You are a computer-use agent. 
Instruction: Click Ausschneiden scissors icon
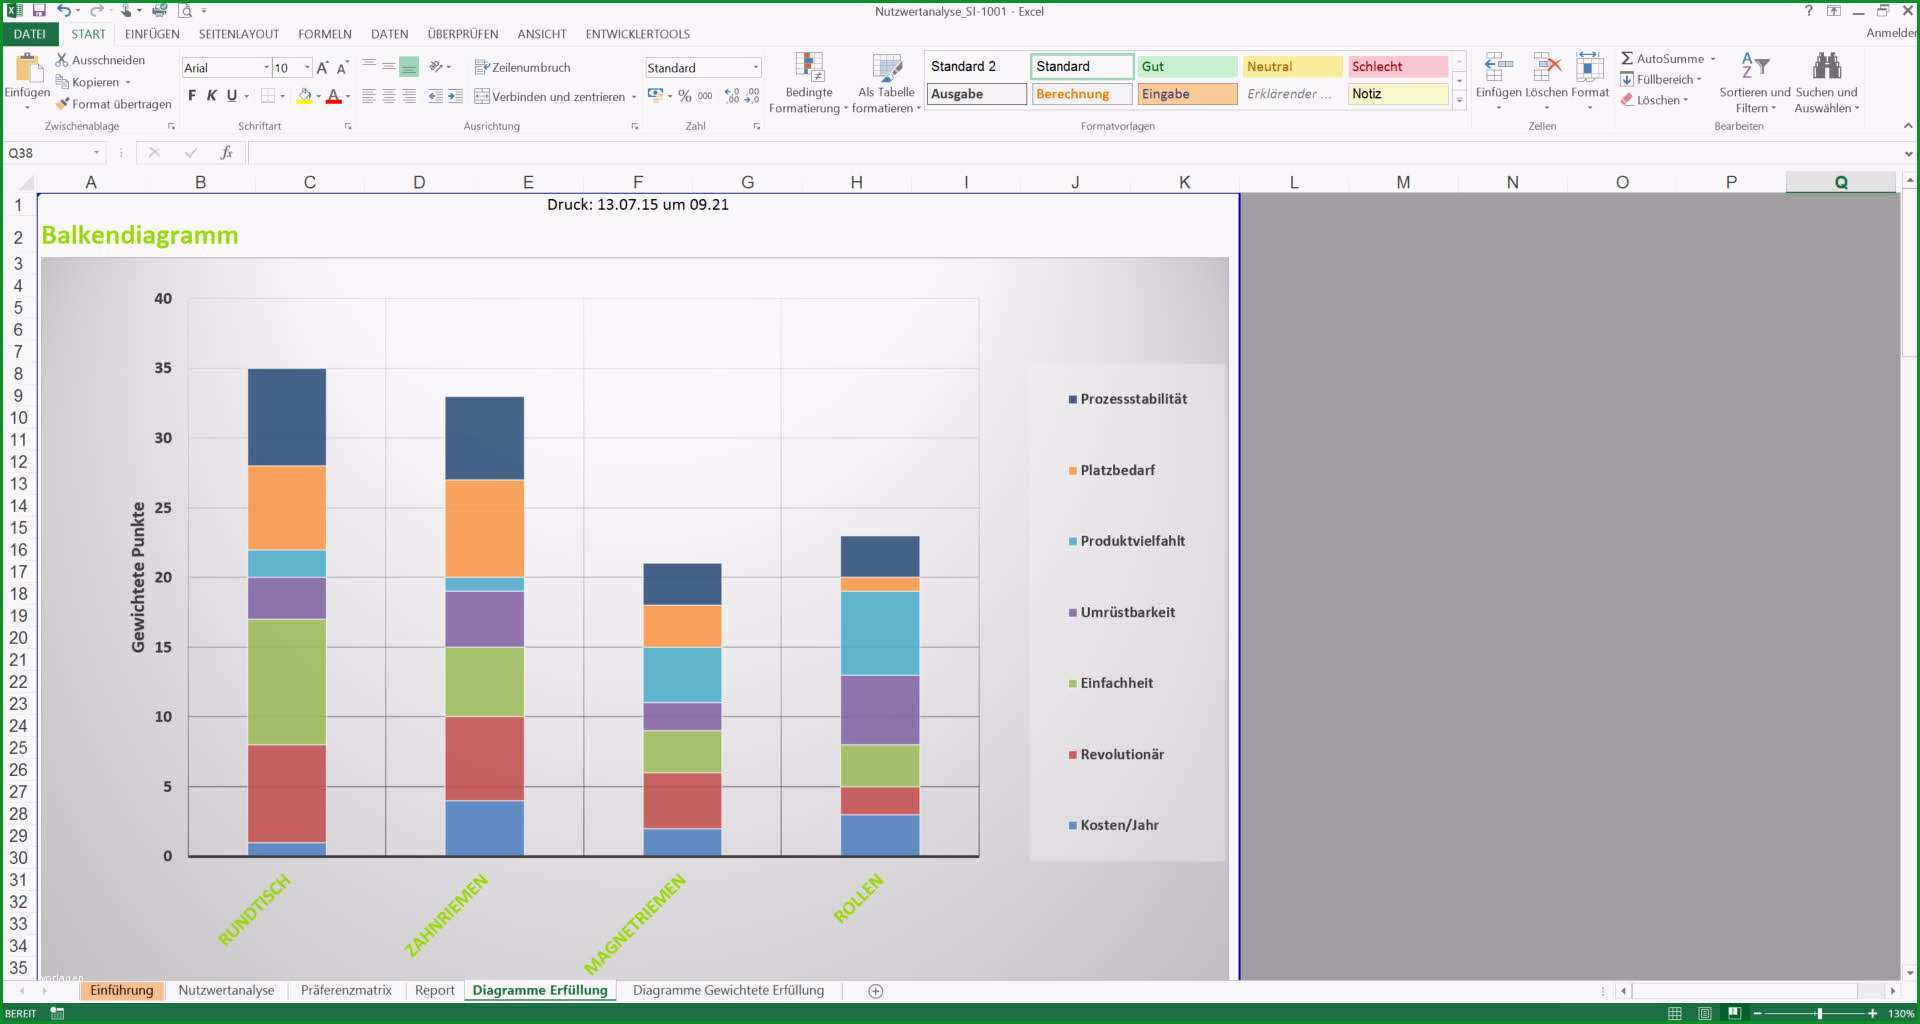point(62,60)
